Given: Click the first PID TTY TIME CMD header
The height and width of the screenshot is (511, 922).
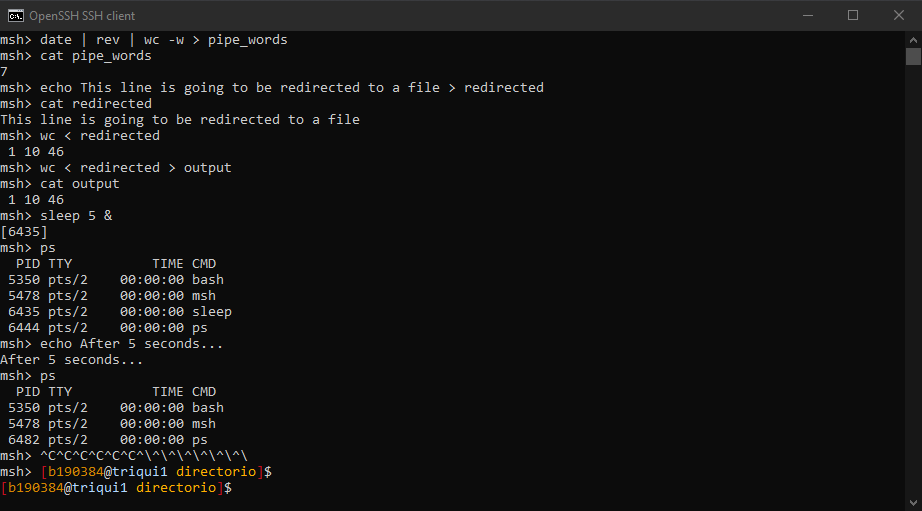Looking at the screenshot, I should [x=116, y=263].
